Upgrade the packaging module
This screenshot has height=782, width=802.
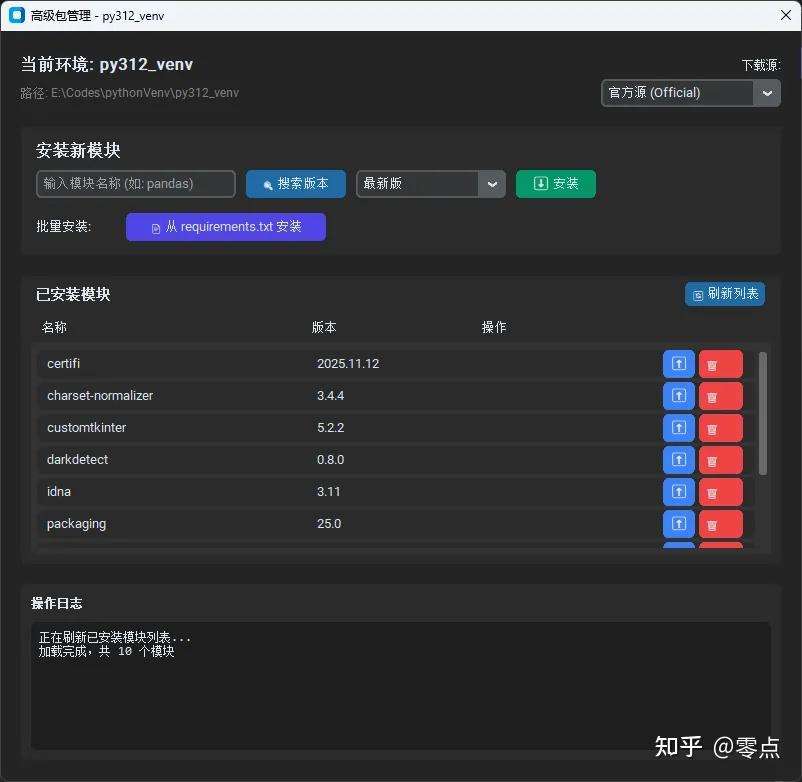point(678,524)
